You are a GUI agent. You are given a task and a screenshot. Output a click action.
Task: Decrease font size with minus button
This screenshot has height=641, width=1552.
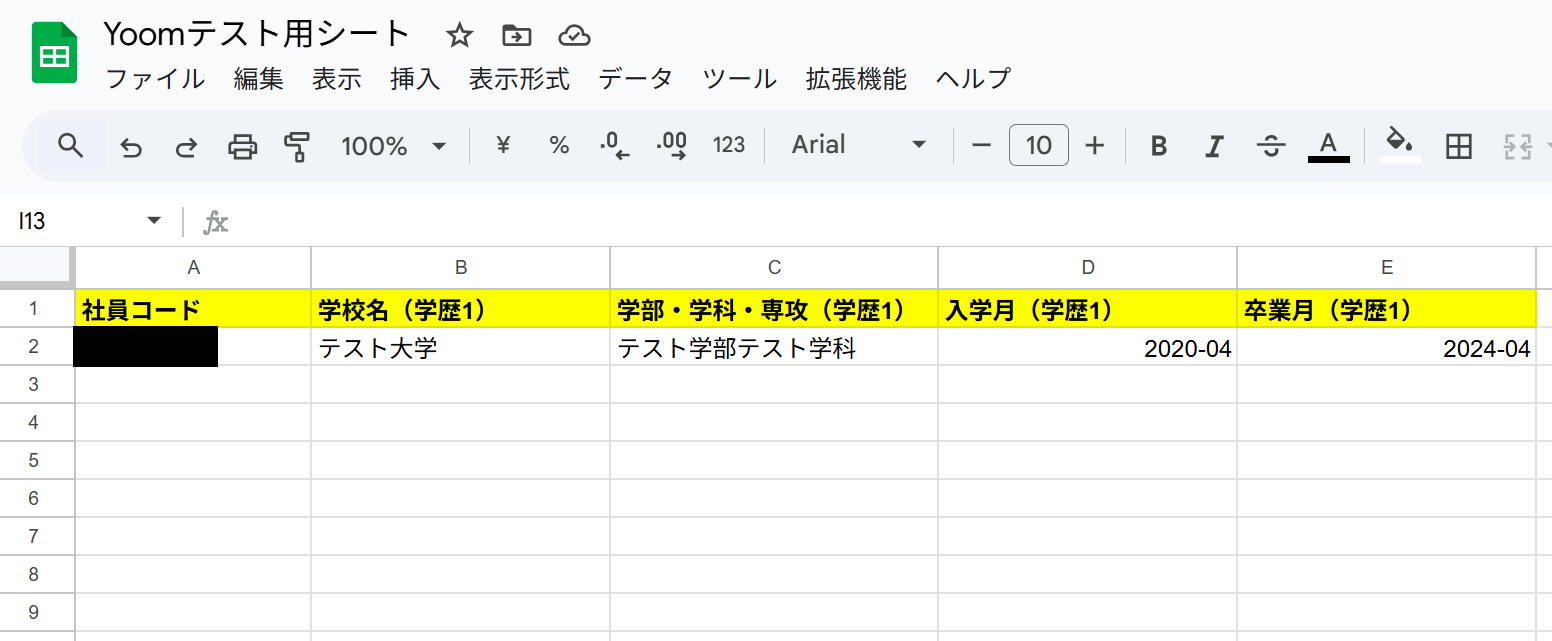point(981,146)
